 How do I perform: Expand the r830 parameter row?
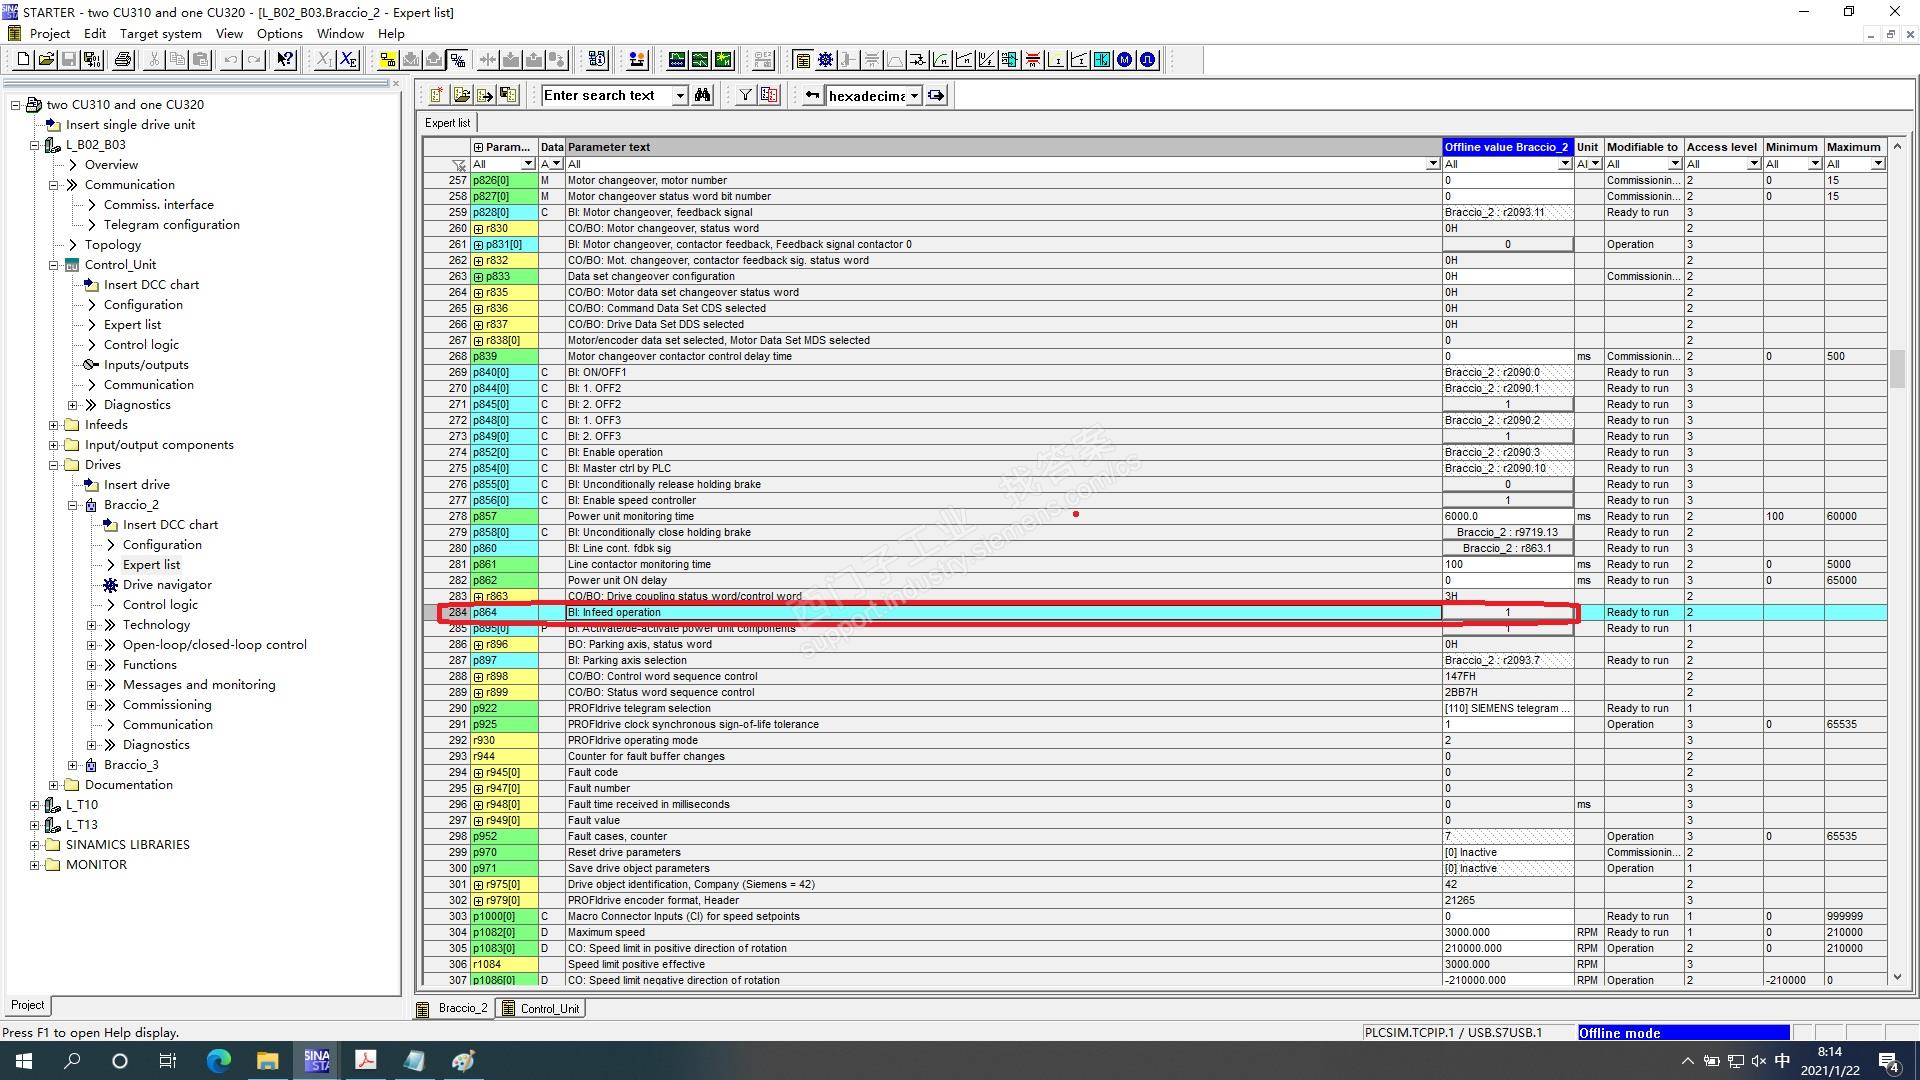click(x=478, y=228)
